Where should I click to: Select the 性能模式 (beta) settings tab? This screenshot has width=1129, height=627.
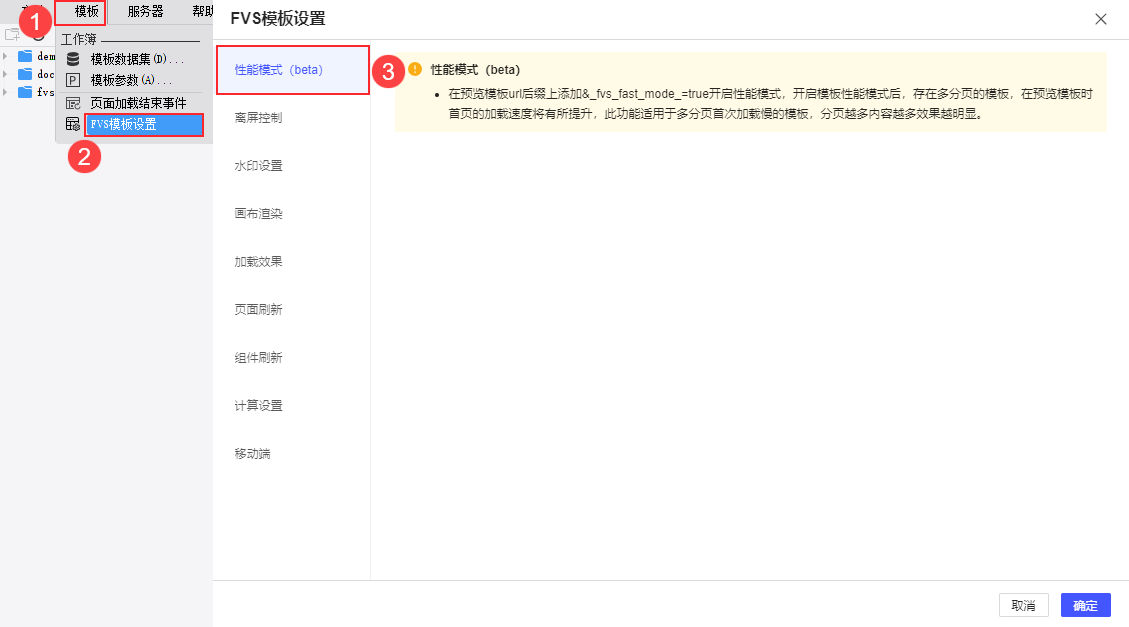pyautogui.click(x=292, y=70)
